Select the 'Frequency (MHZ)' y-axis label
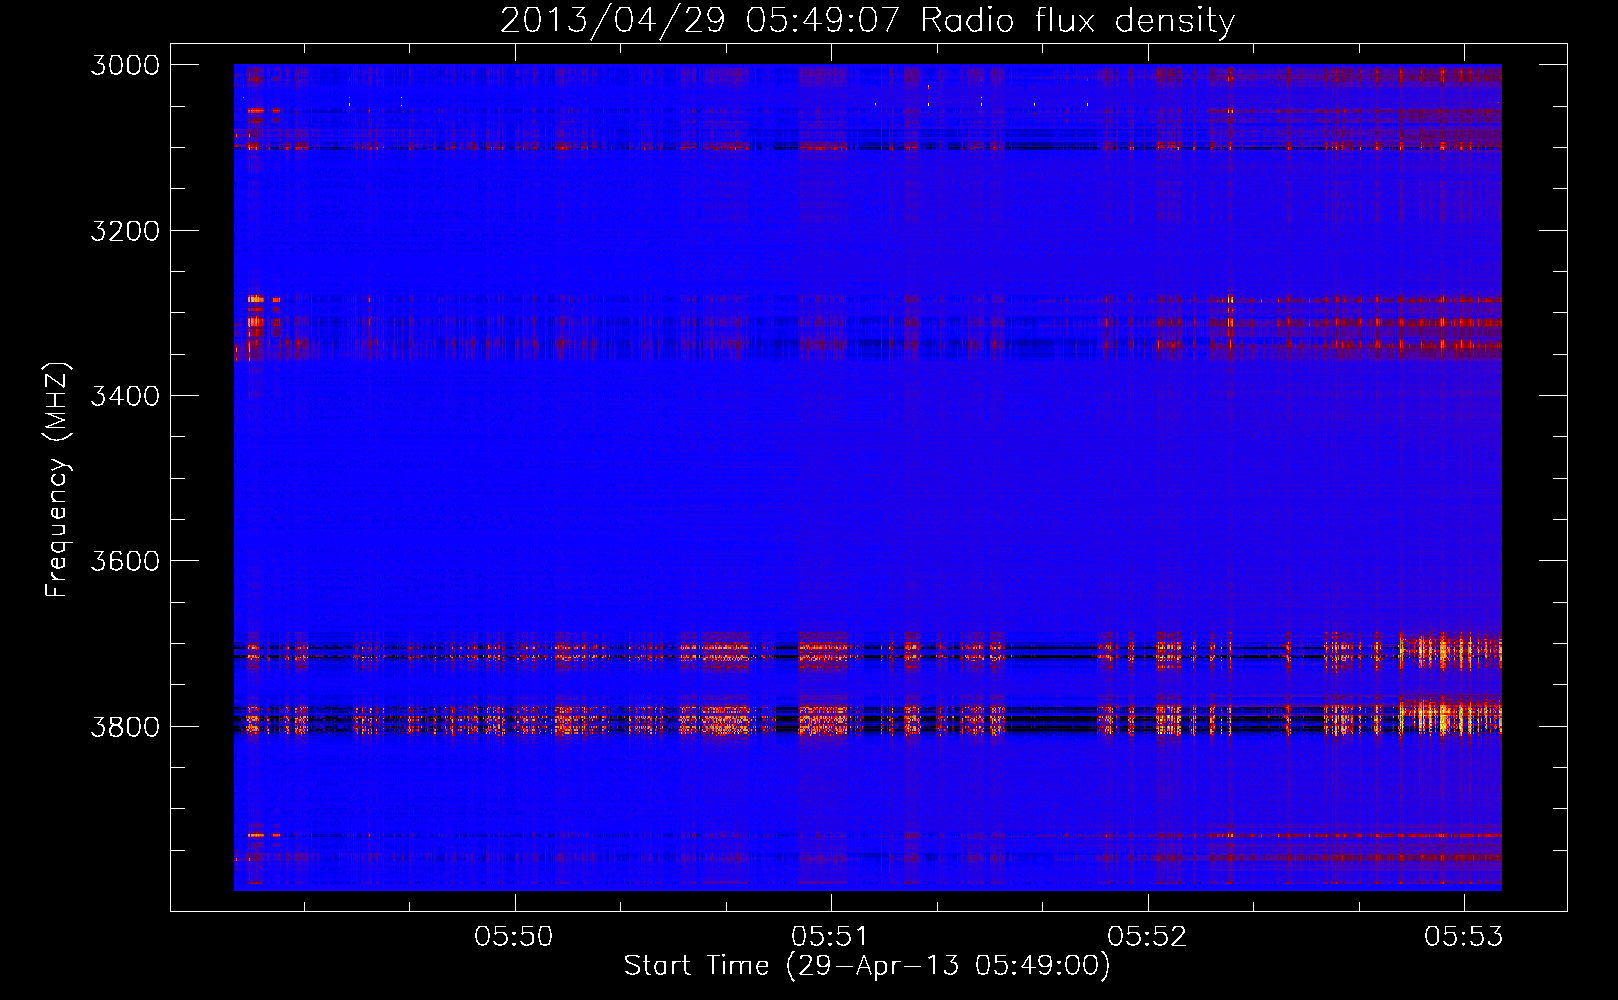 58,480
